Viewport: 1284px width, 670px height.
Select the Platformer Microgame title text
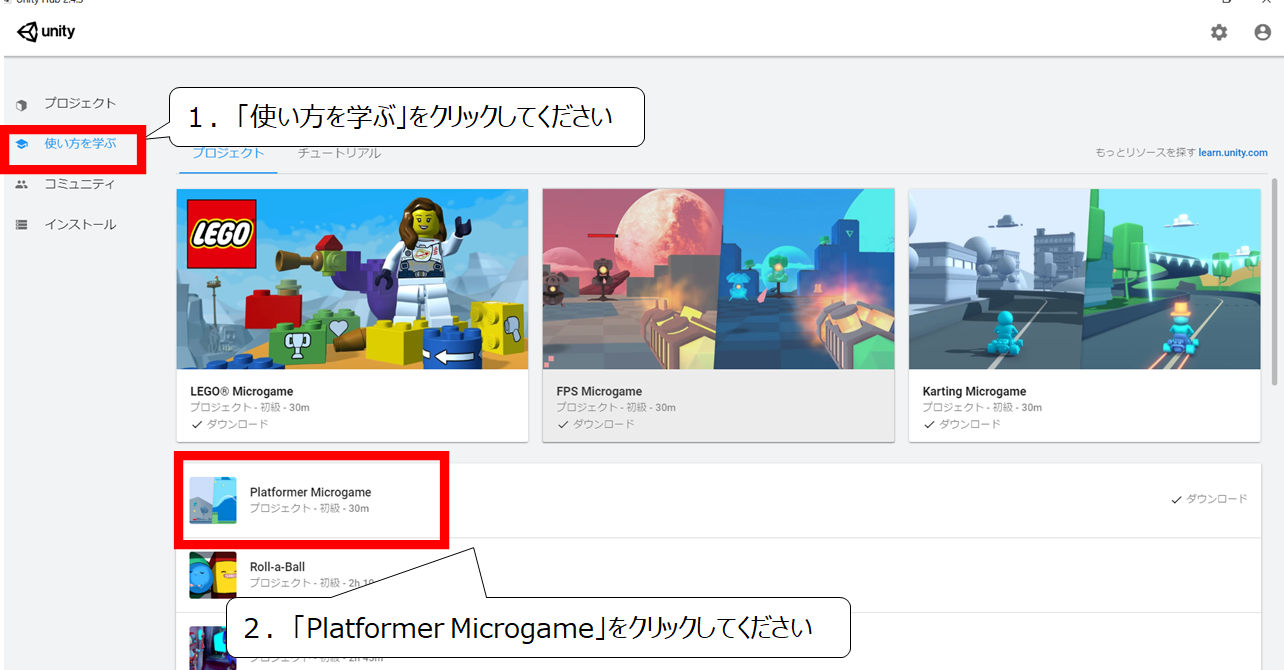pyautogui.click(x=310, y=492)
